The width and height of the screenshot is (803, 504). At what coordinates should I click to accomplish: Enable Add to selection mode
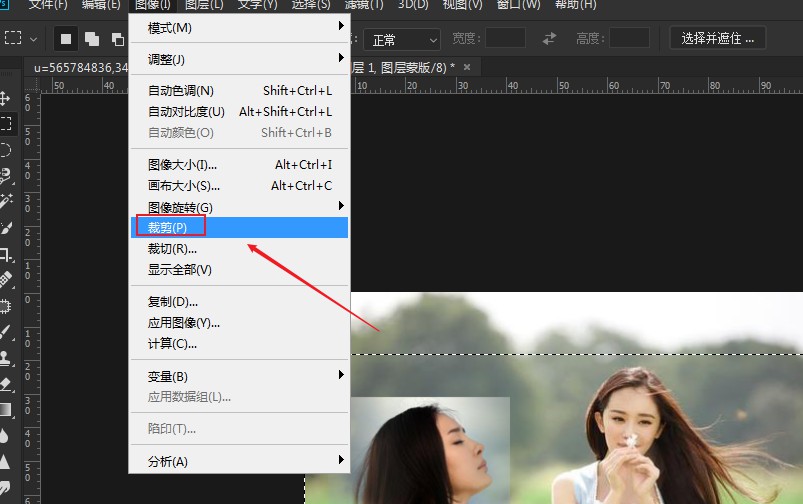(x=92, y=39)
